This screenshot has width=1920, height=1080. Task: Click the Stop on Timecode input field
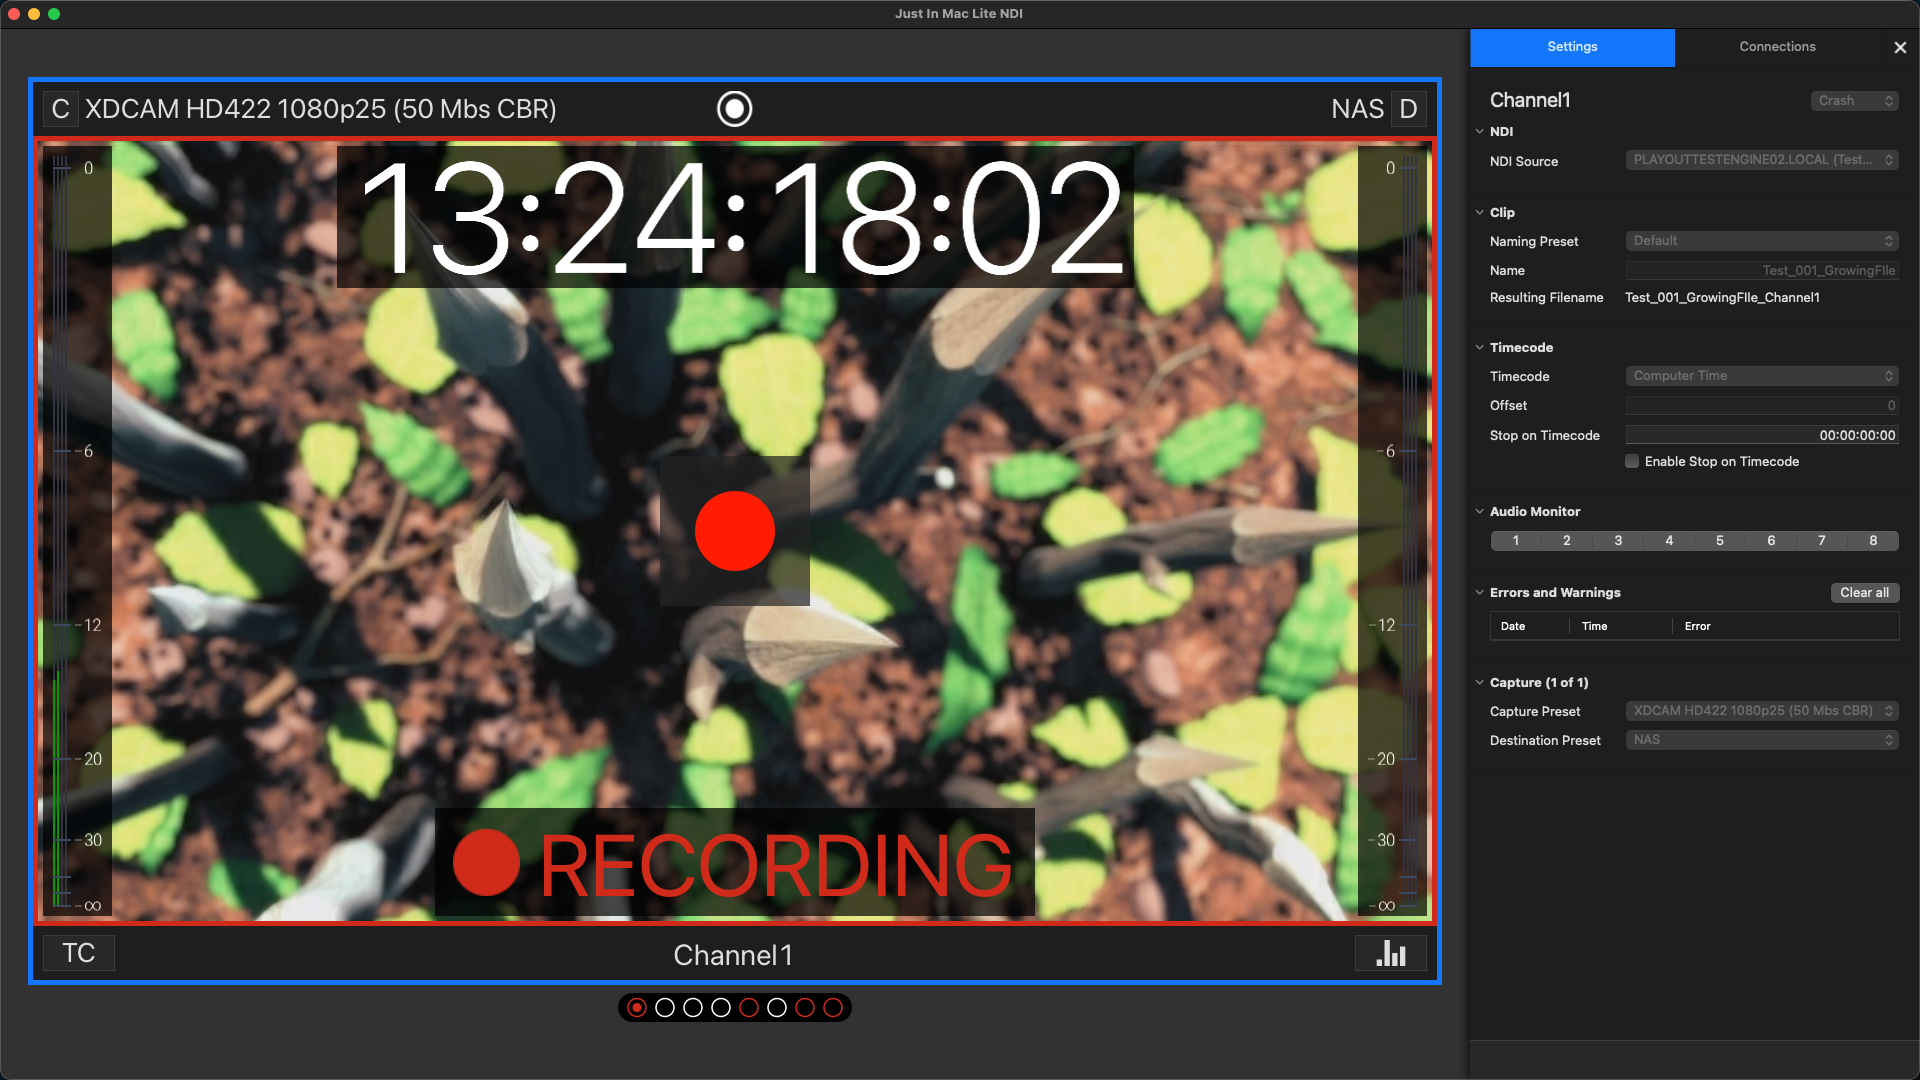point(1761,435)
